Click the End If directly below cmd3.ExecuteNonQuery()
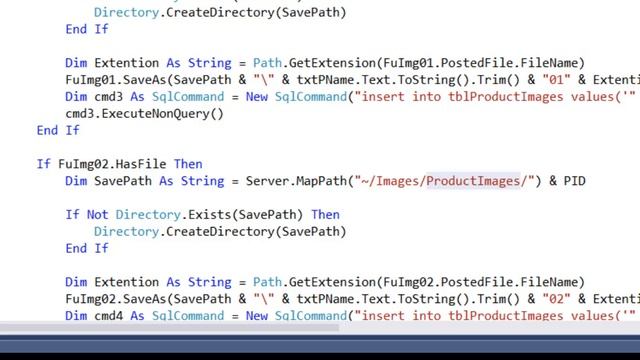This screenshot has width=640, height=360. (x=58, y=130)
